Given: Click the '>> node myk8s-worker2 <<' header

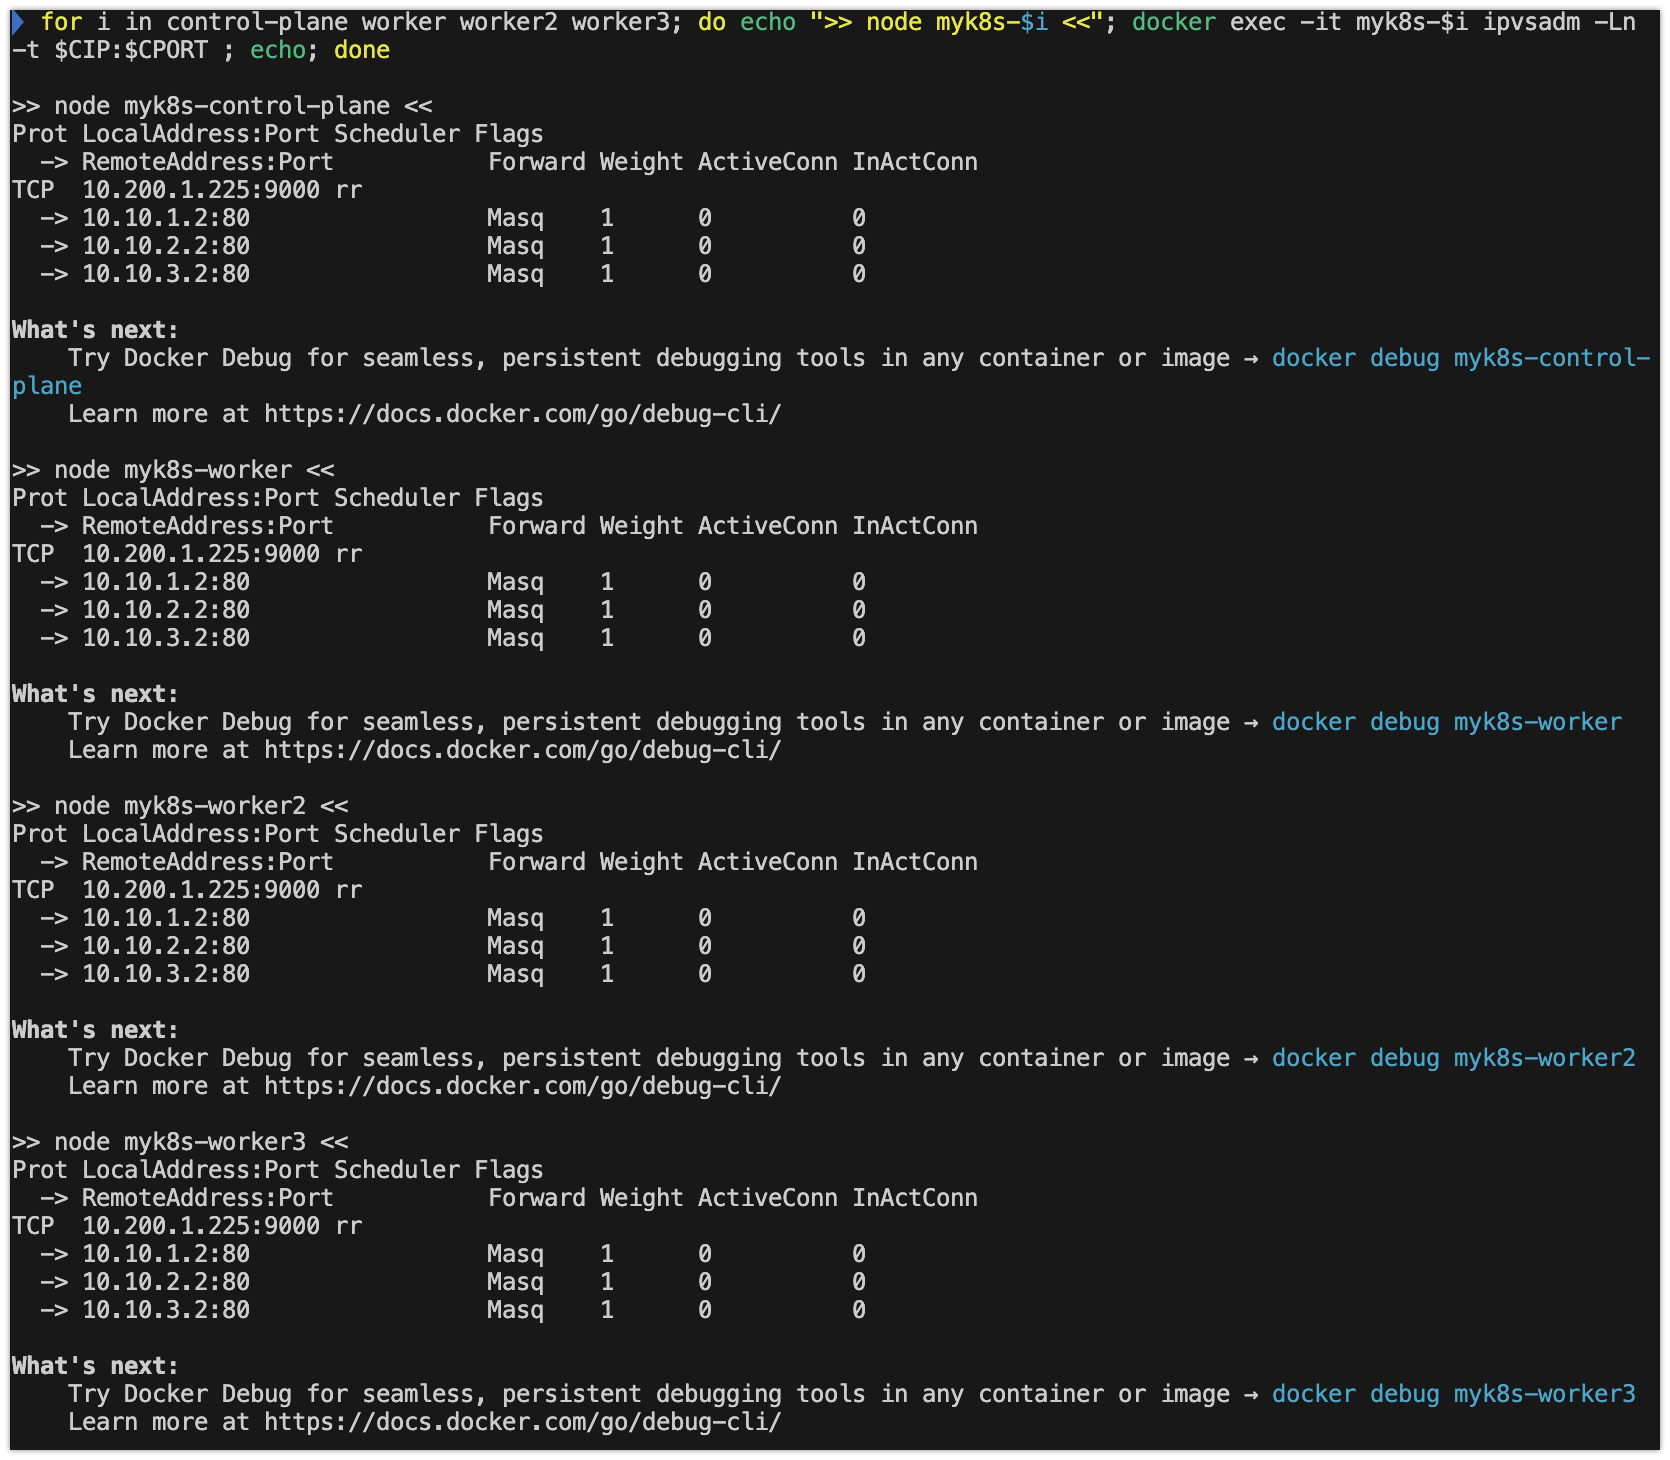Looking at the screenshot, I should point(180,806).
